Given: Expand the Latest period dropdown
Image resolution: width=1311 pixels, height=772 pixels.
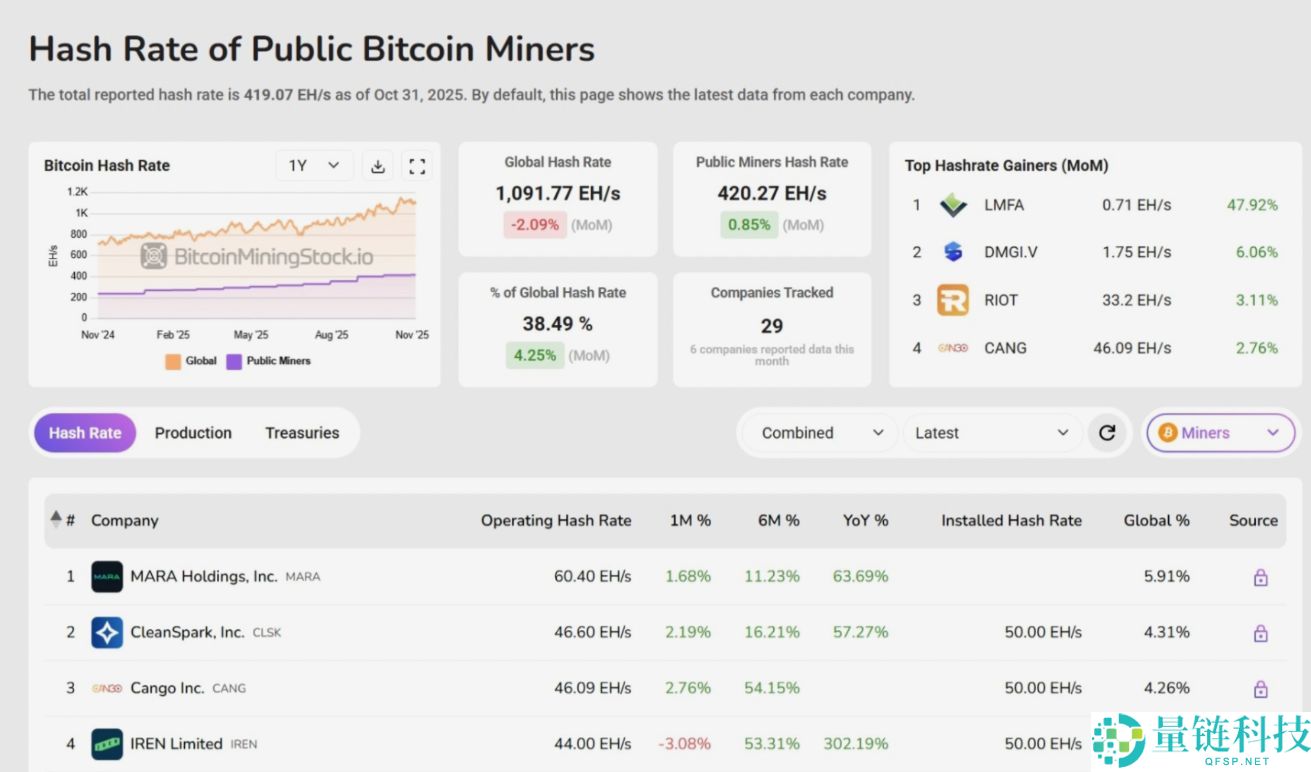Looking at the screenshot, I should (991, 433).
